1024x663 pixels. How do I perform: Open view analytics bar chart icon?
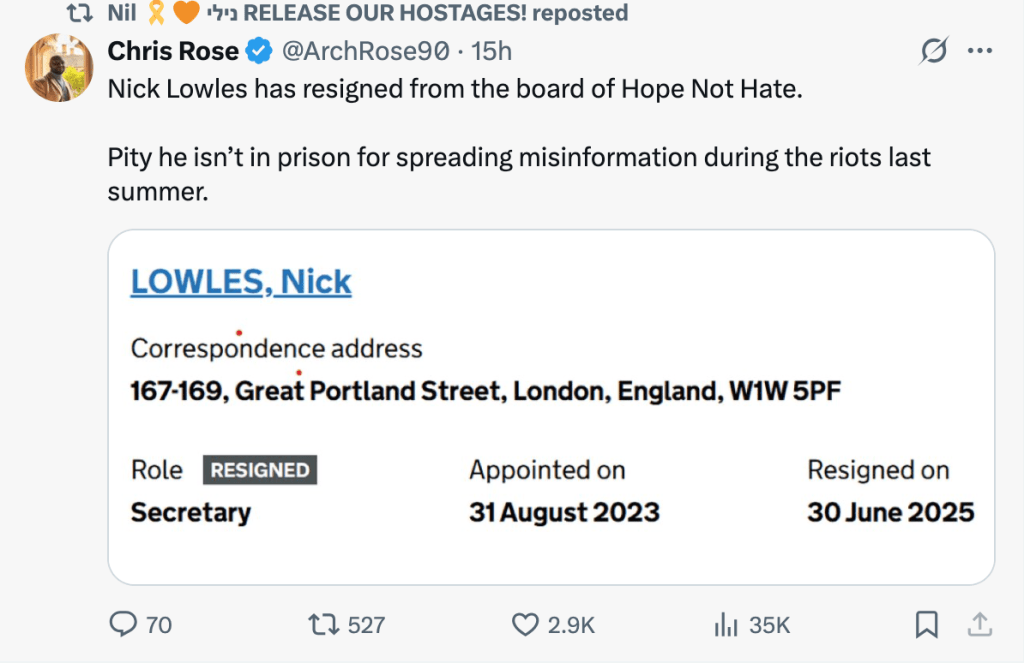coord(725,625)
